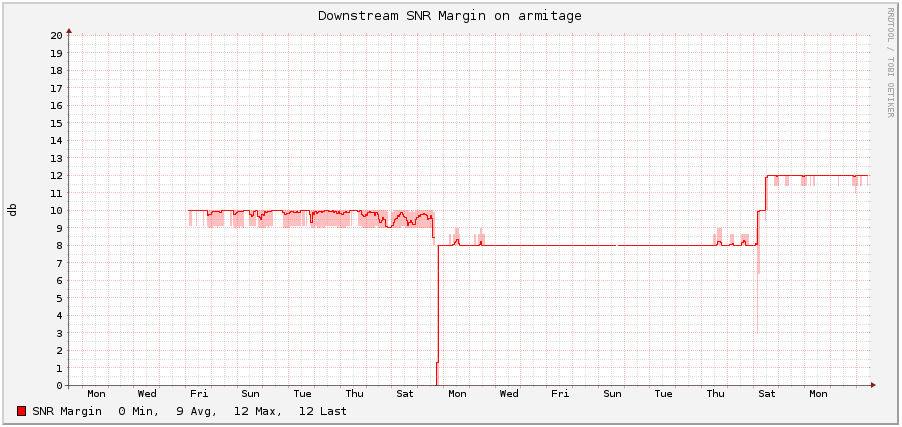
Task: Click the y-axis label '2'
Action: (x=59, y=350)
